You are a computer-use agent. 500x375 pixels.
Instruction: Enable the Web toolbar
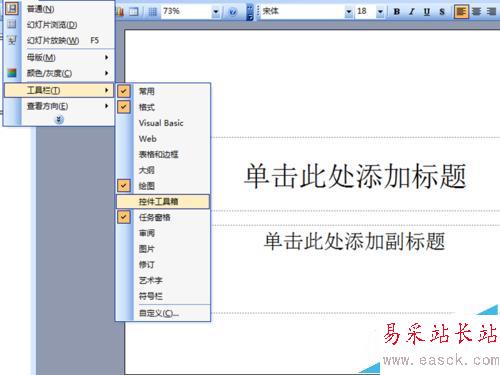163,138
